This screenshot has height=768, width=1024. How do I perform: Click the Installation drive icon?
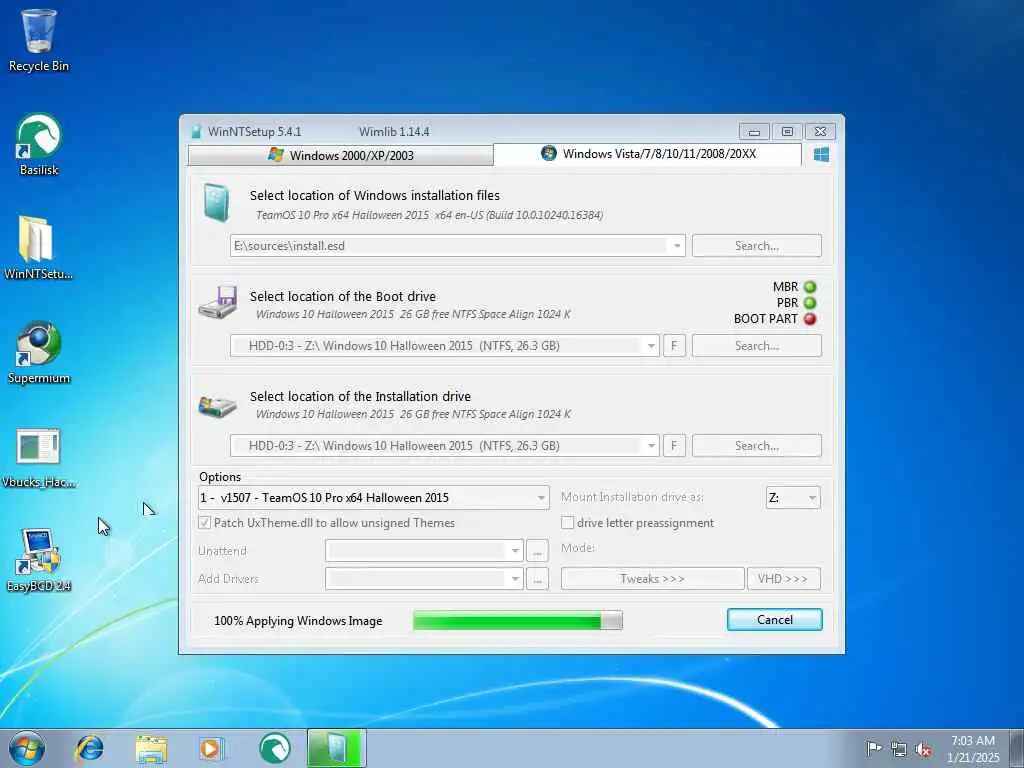(x=218, y=406)
